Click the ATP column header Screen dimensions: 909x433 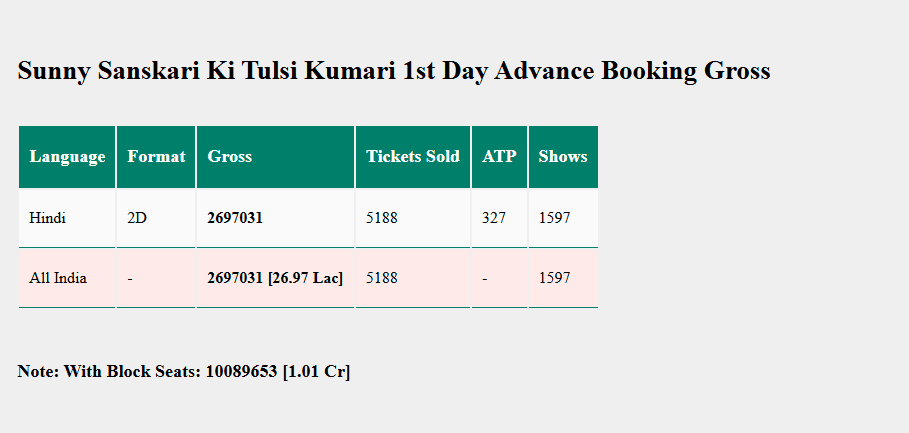(499, 157)
